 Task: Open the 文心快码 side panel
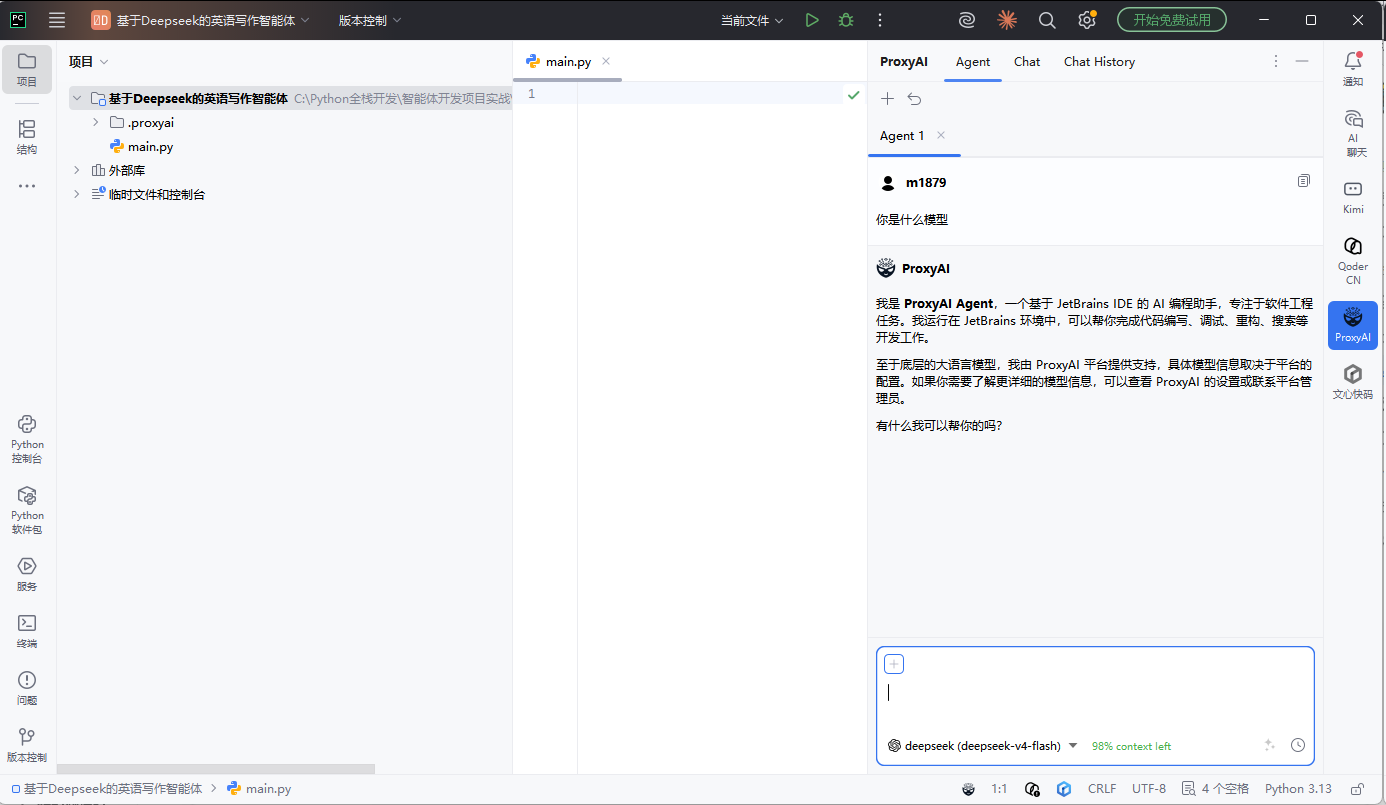click(1353, 381)
